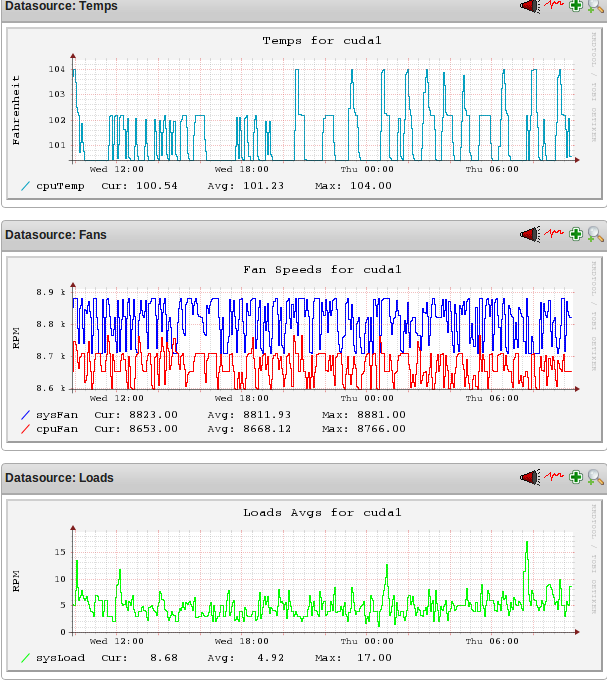Click the red pulse-line icon in Fans header

[554, 233]
